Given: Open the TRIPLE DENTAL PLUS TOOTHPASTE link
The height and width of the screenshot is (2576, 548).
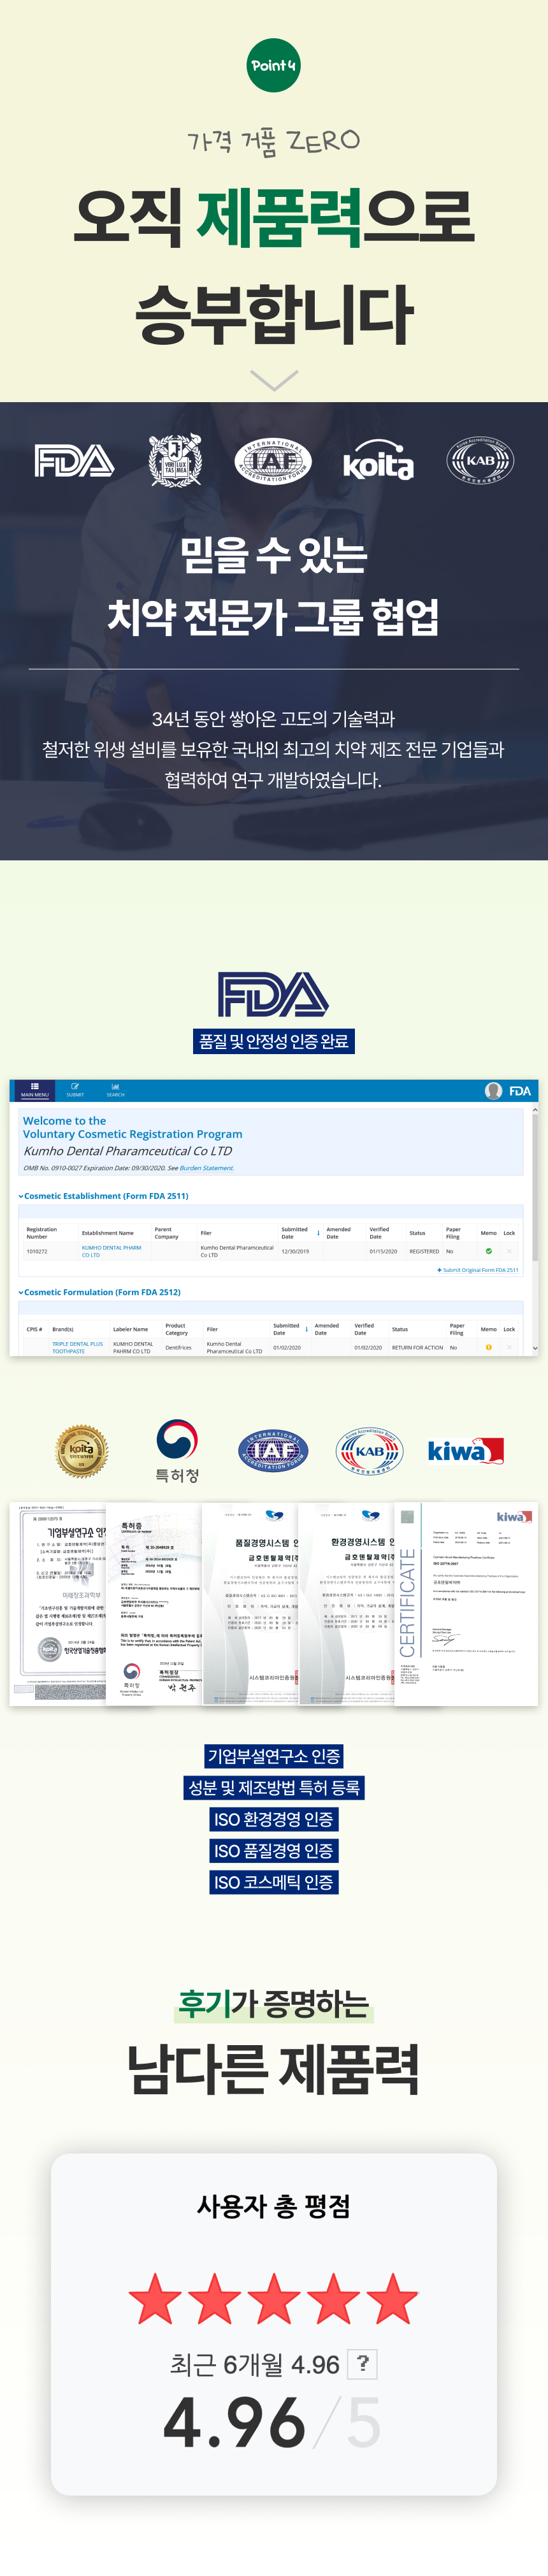Looking at the screenshot, I should [77, 1347].
